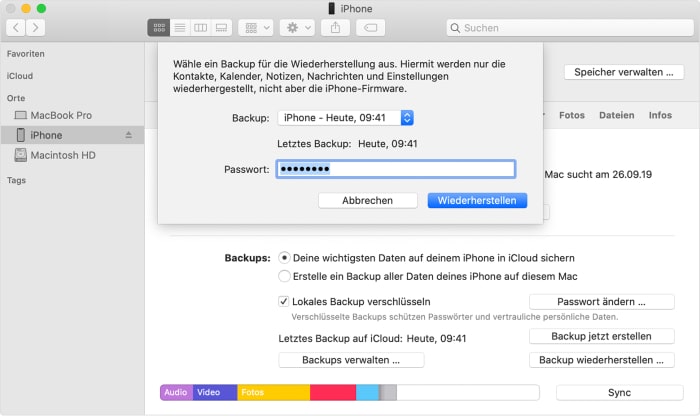The image size is (700, 416).
Task: Select backup on this Mac radio option
Action: click(x=285, y=276)
